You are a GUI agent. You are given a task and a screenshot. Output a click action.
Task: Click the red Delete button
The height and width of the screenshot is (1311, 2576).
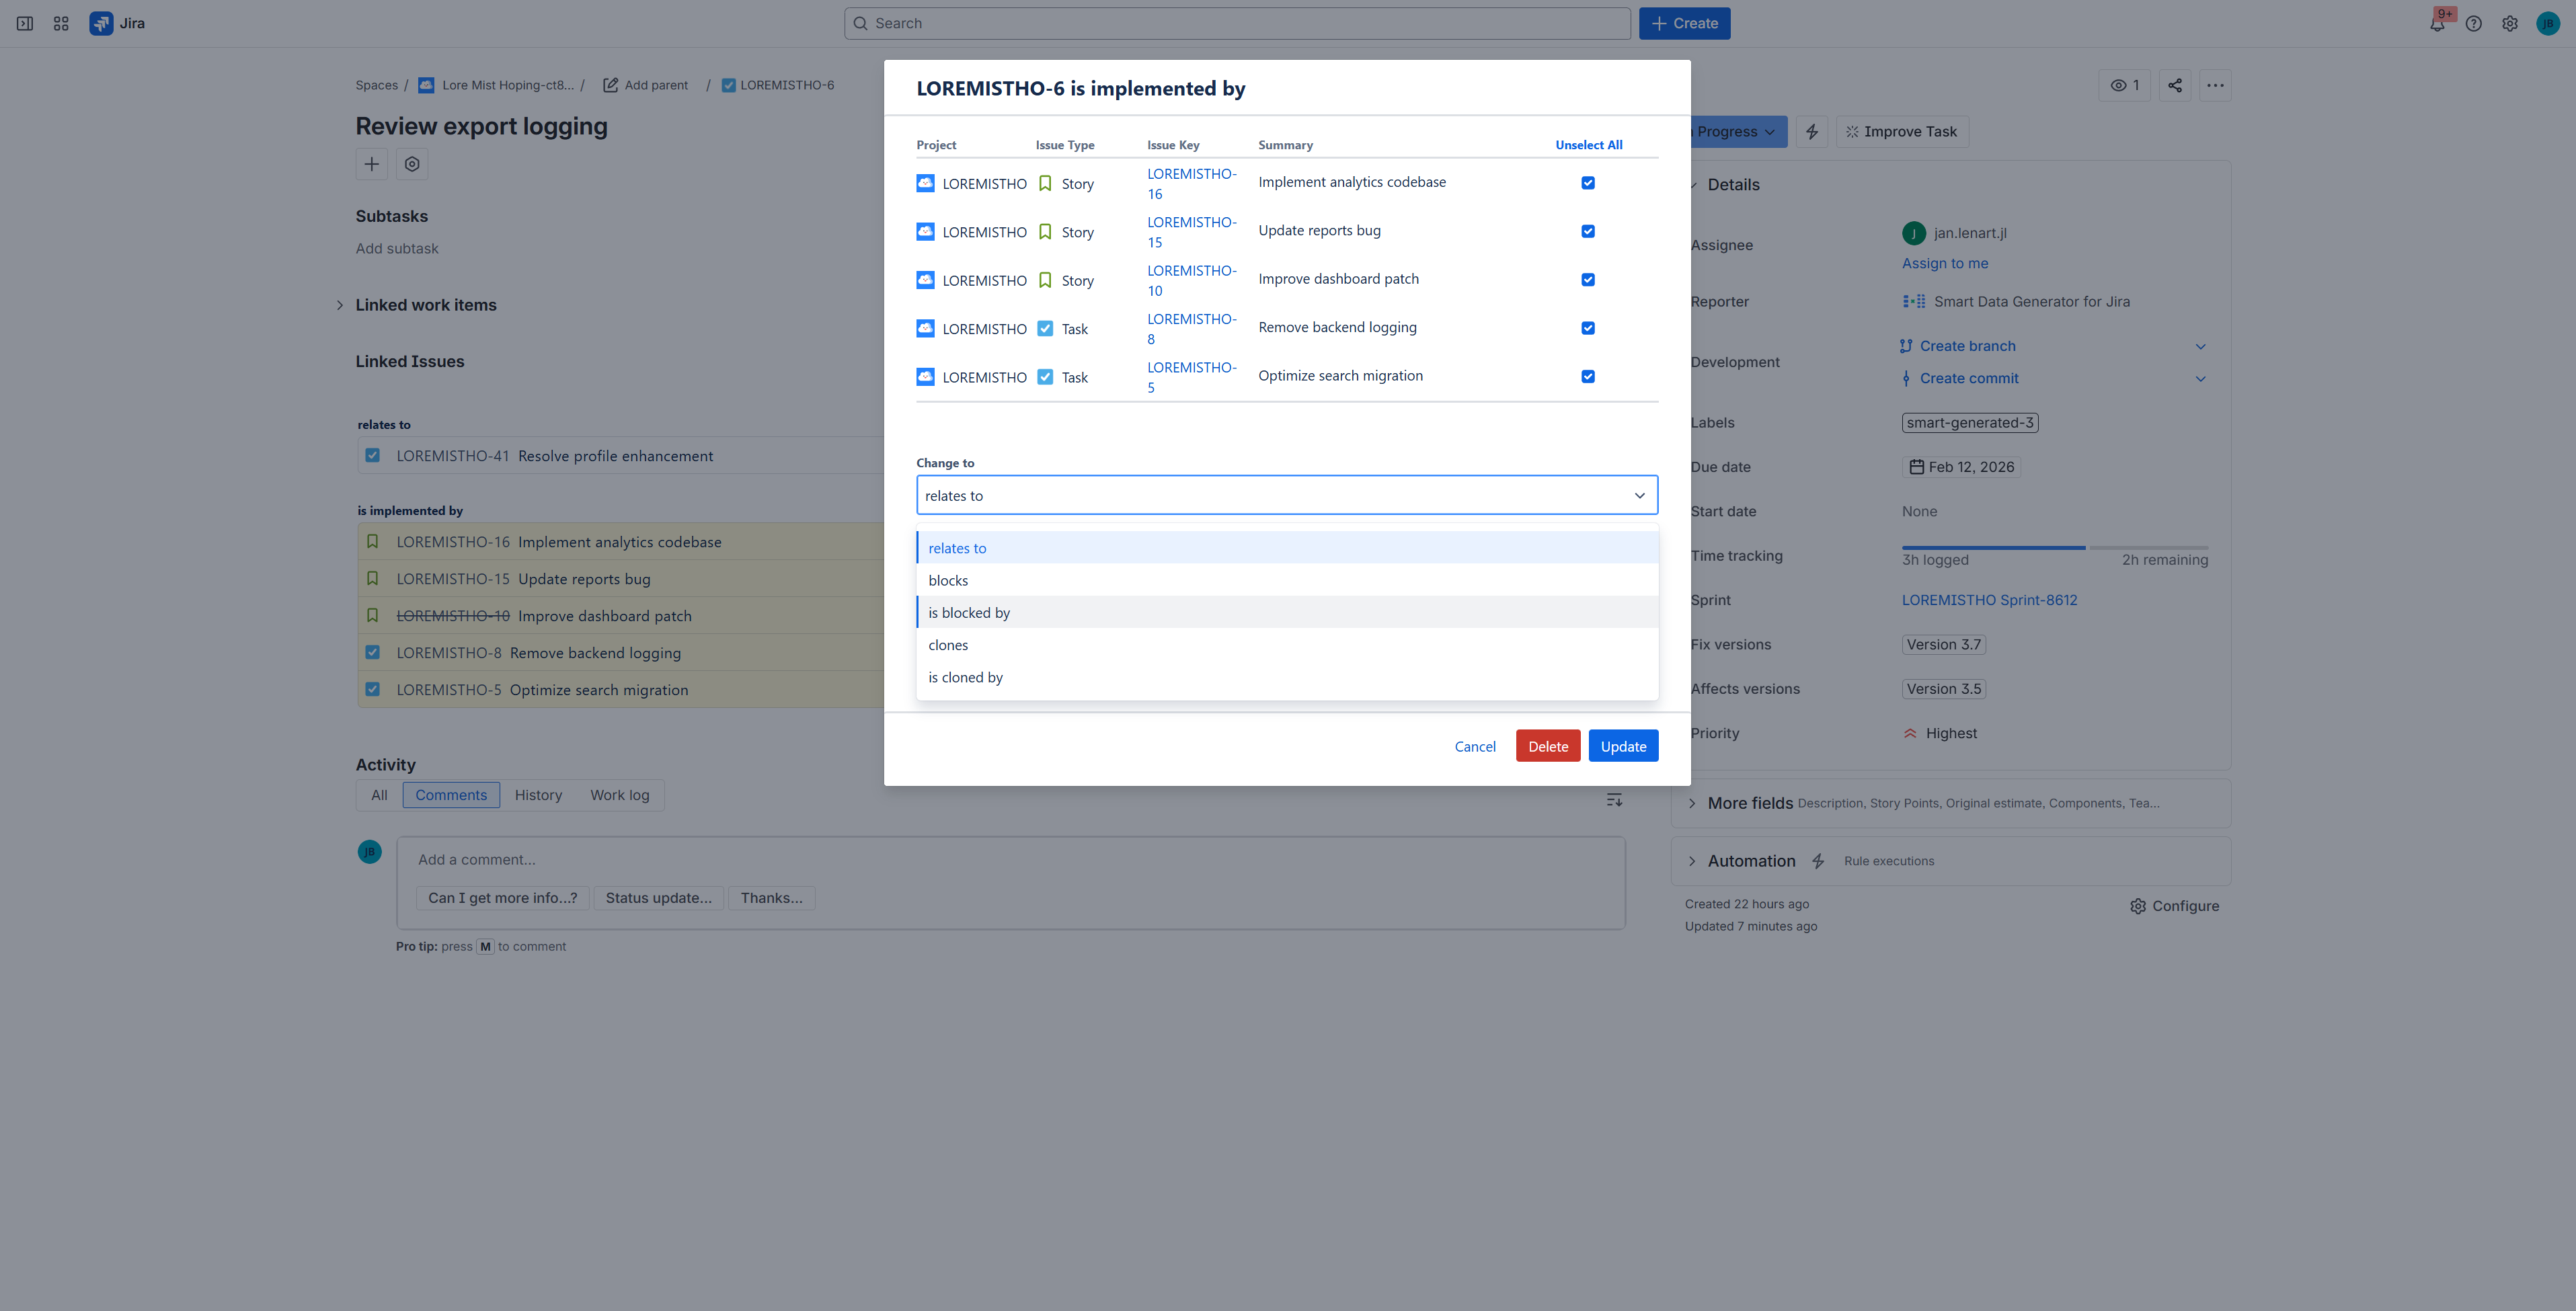(1547, 746)
